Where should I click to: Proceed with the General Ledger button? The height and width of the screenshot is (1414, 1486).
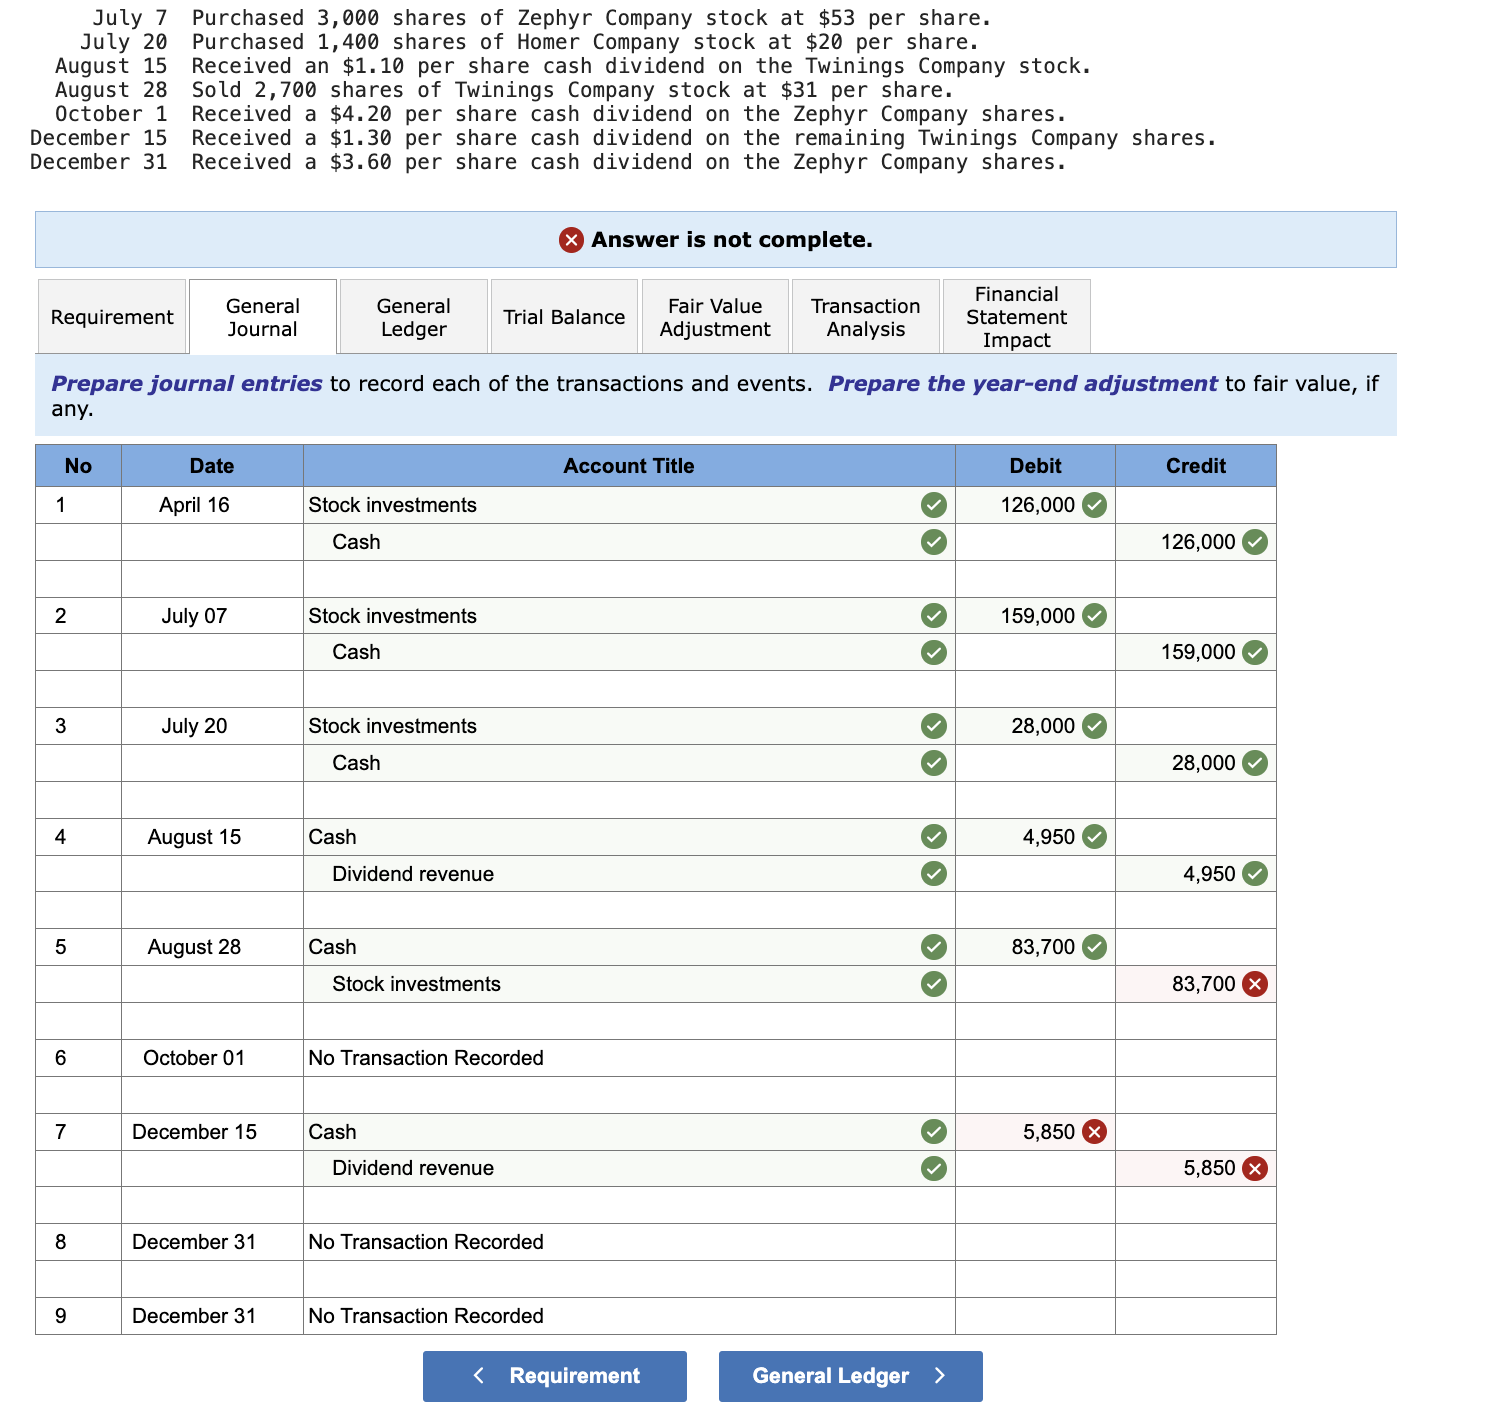point(851,1376)
